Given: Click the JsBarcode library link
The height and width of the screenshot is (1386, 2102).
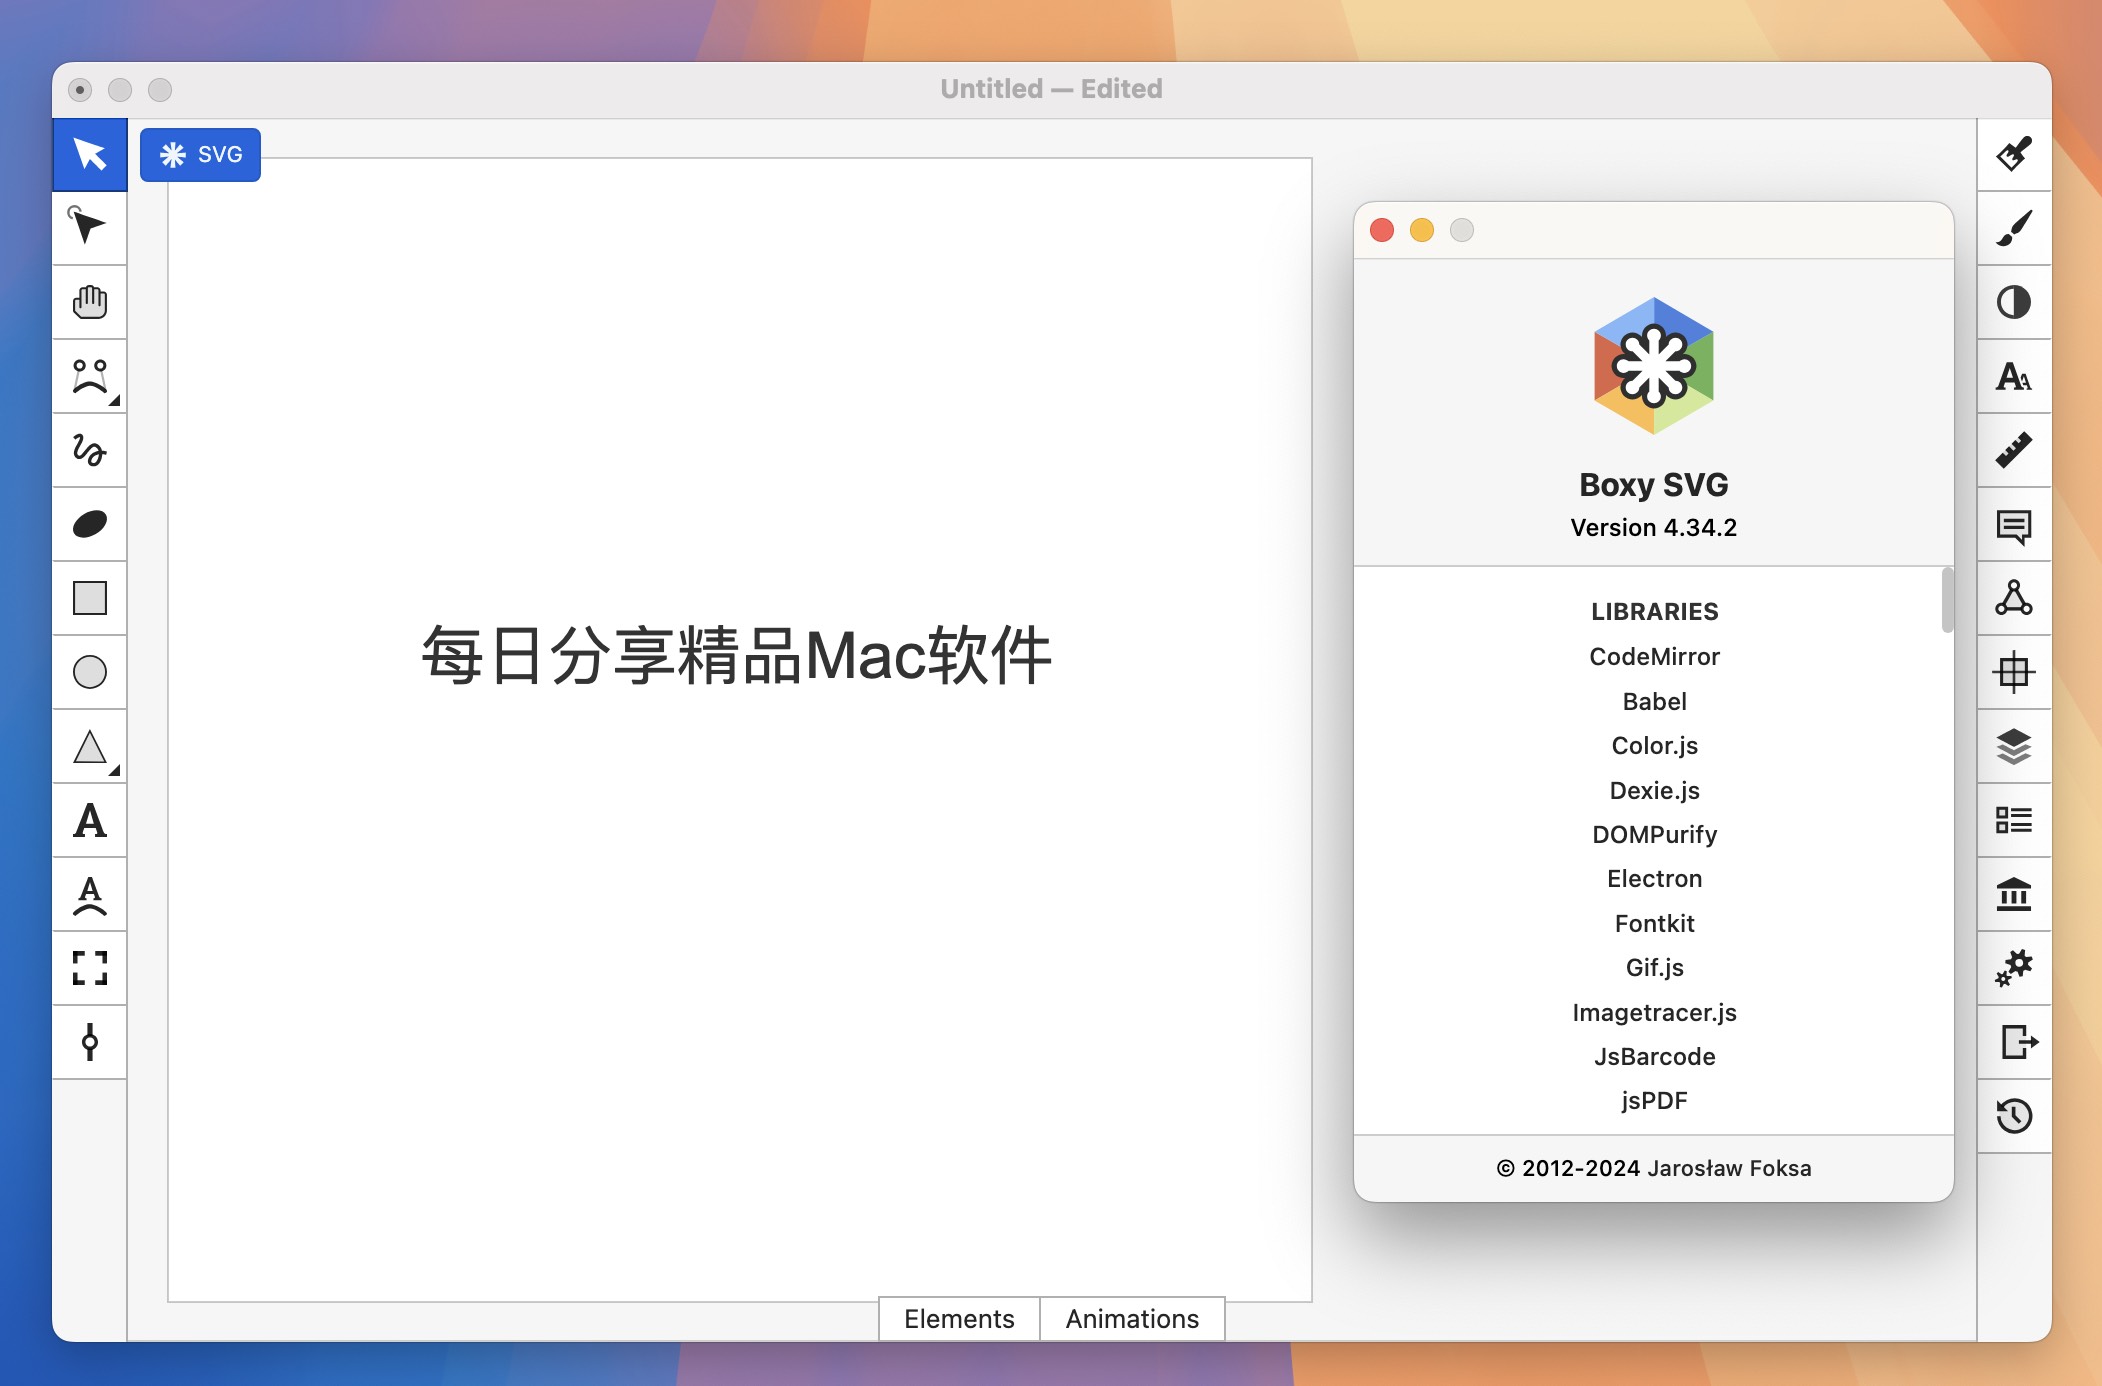Looking at the screenshot, I should pyautogui.click(x=1654, y=1056).
